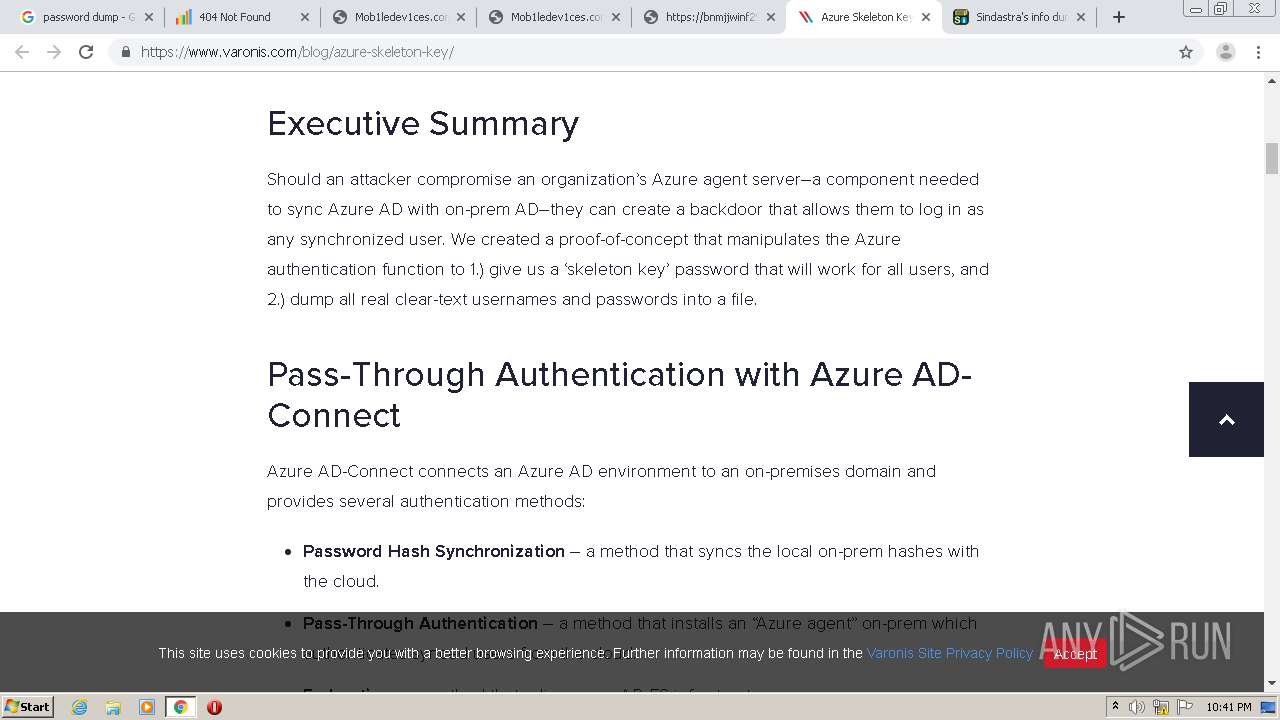
Task: Click the Google favicon on first tab
Action: point(28,17)
